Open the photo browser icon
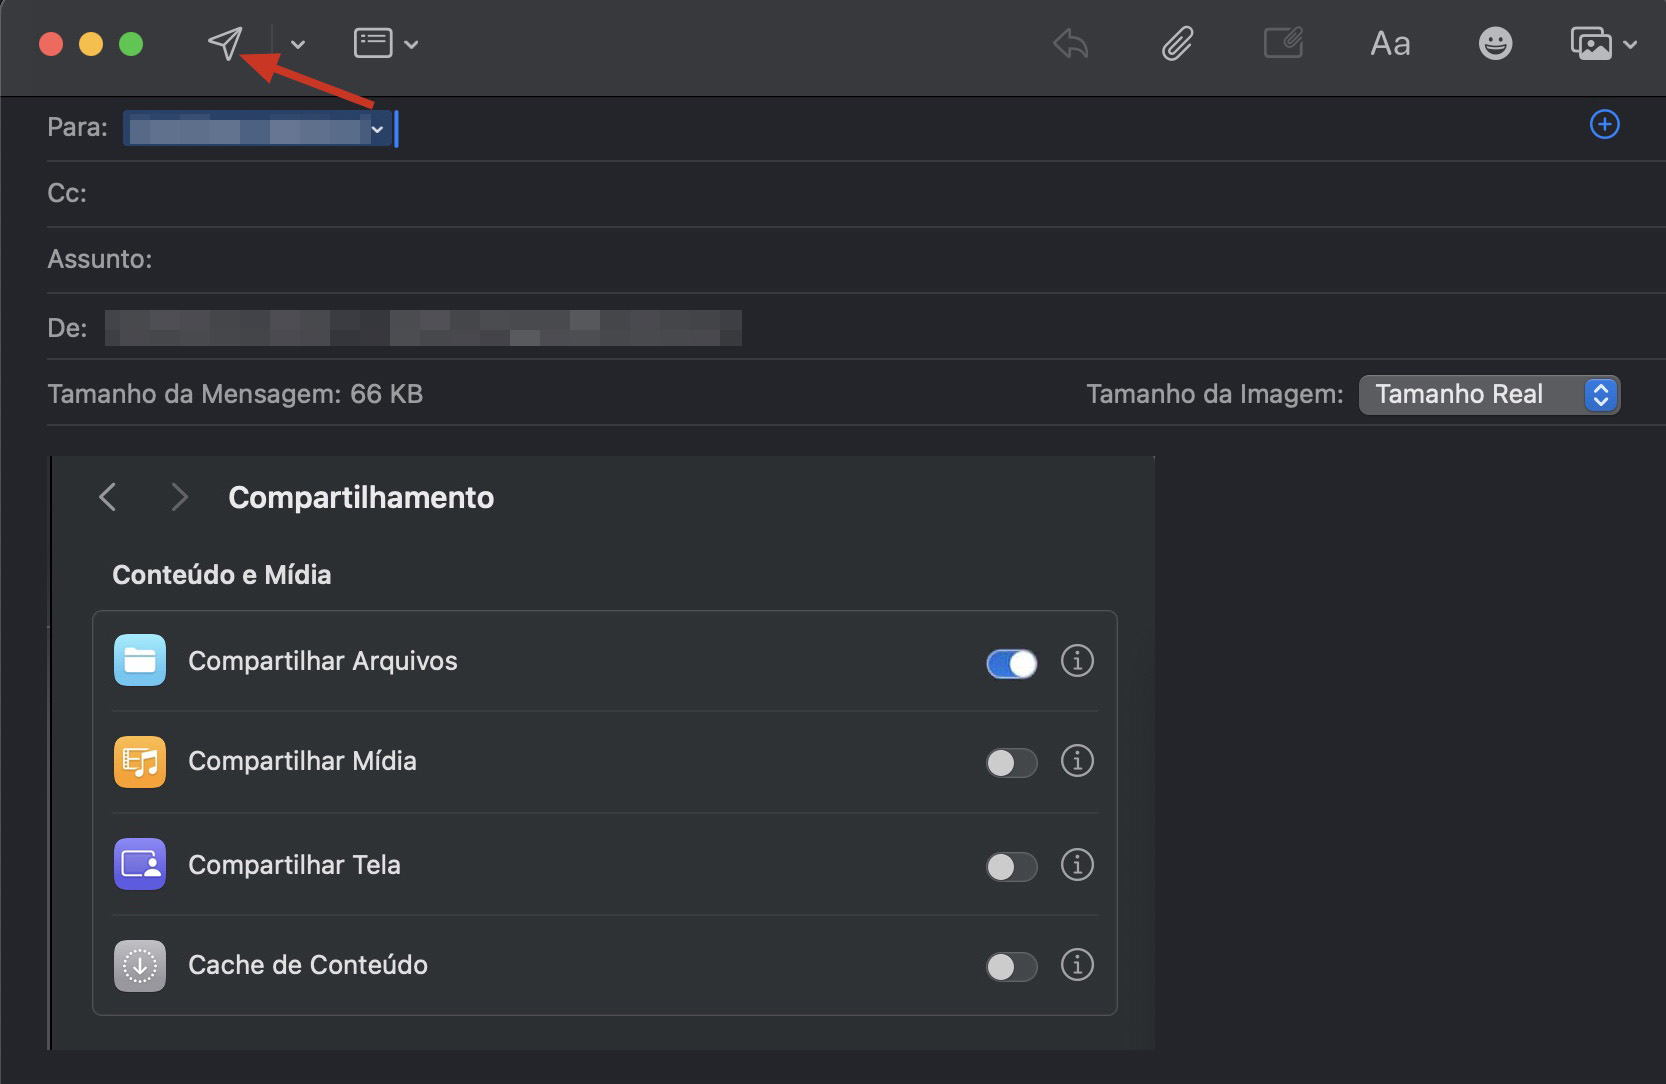This screenshot has height=1084, width=1666. point(1593,43)
